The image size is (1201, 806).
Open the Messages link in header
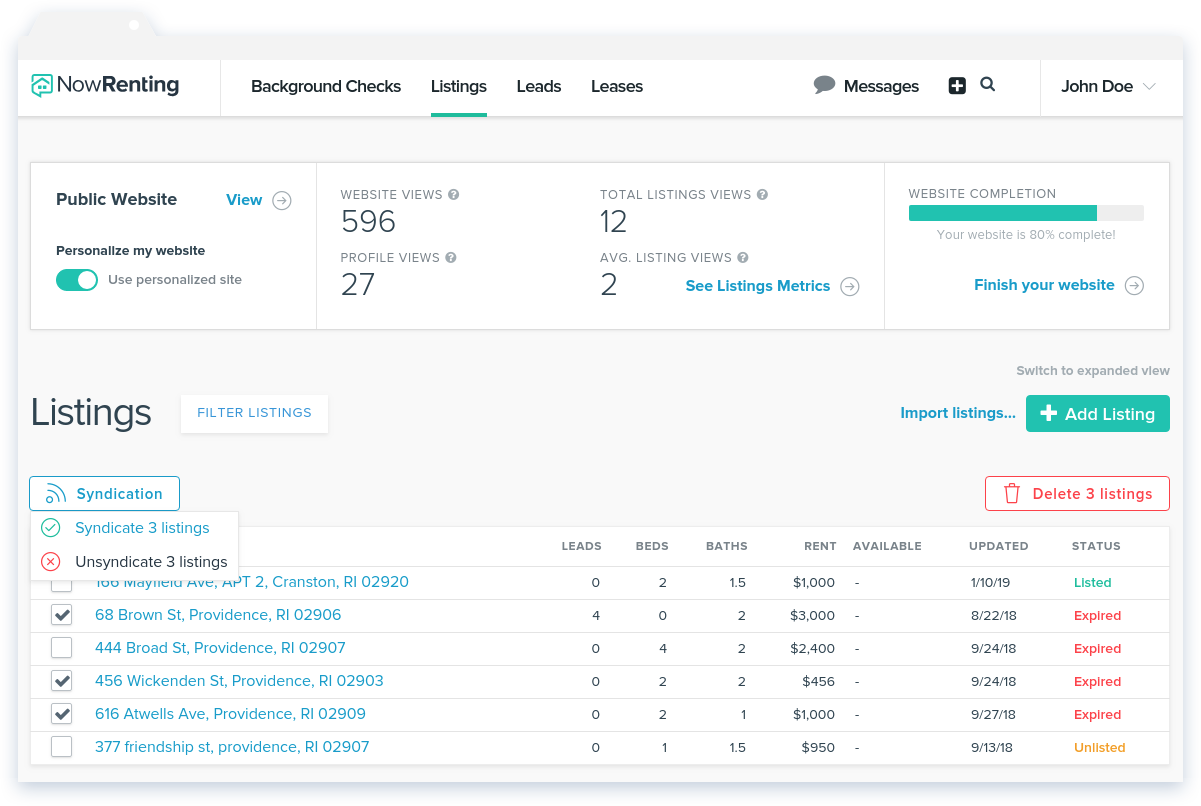pyautogui.click(x=881, y=86)
